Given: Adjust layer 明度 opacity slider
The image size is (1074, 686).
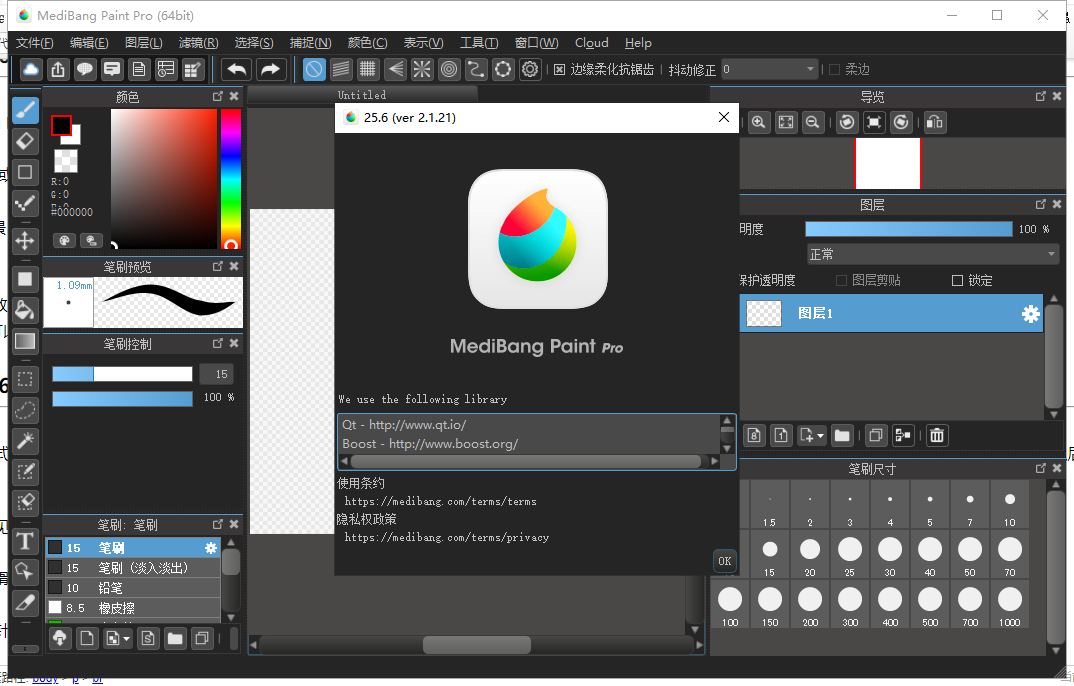Looking at the screenshot, I should point(908,229).
